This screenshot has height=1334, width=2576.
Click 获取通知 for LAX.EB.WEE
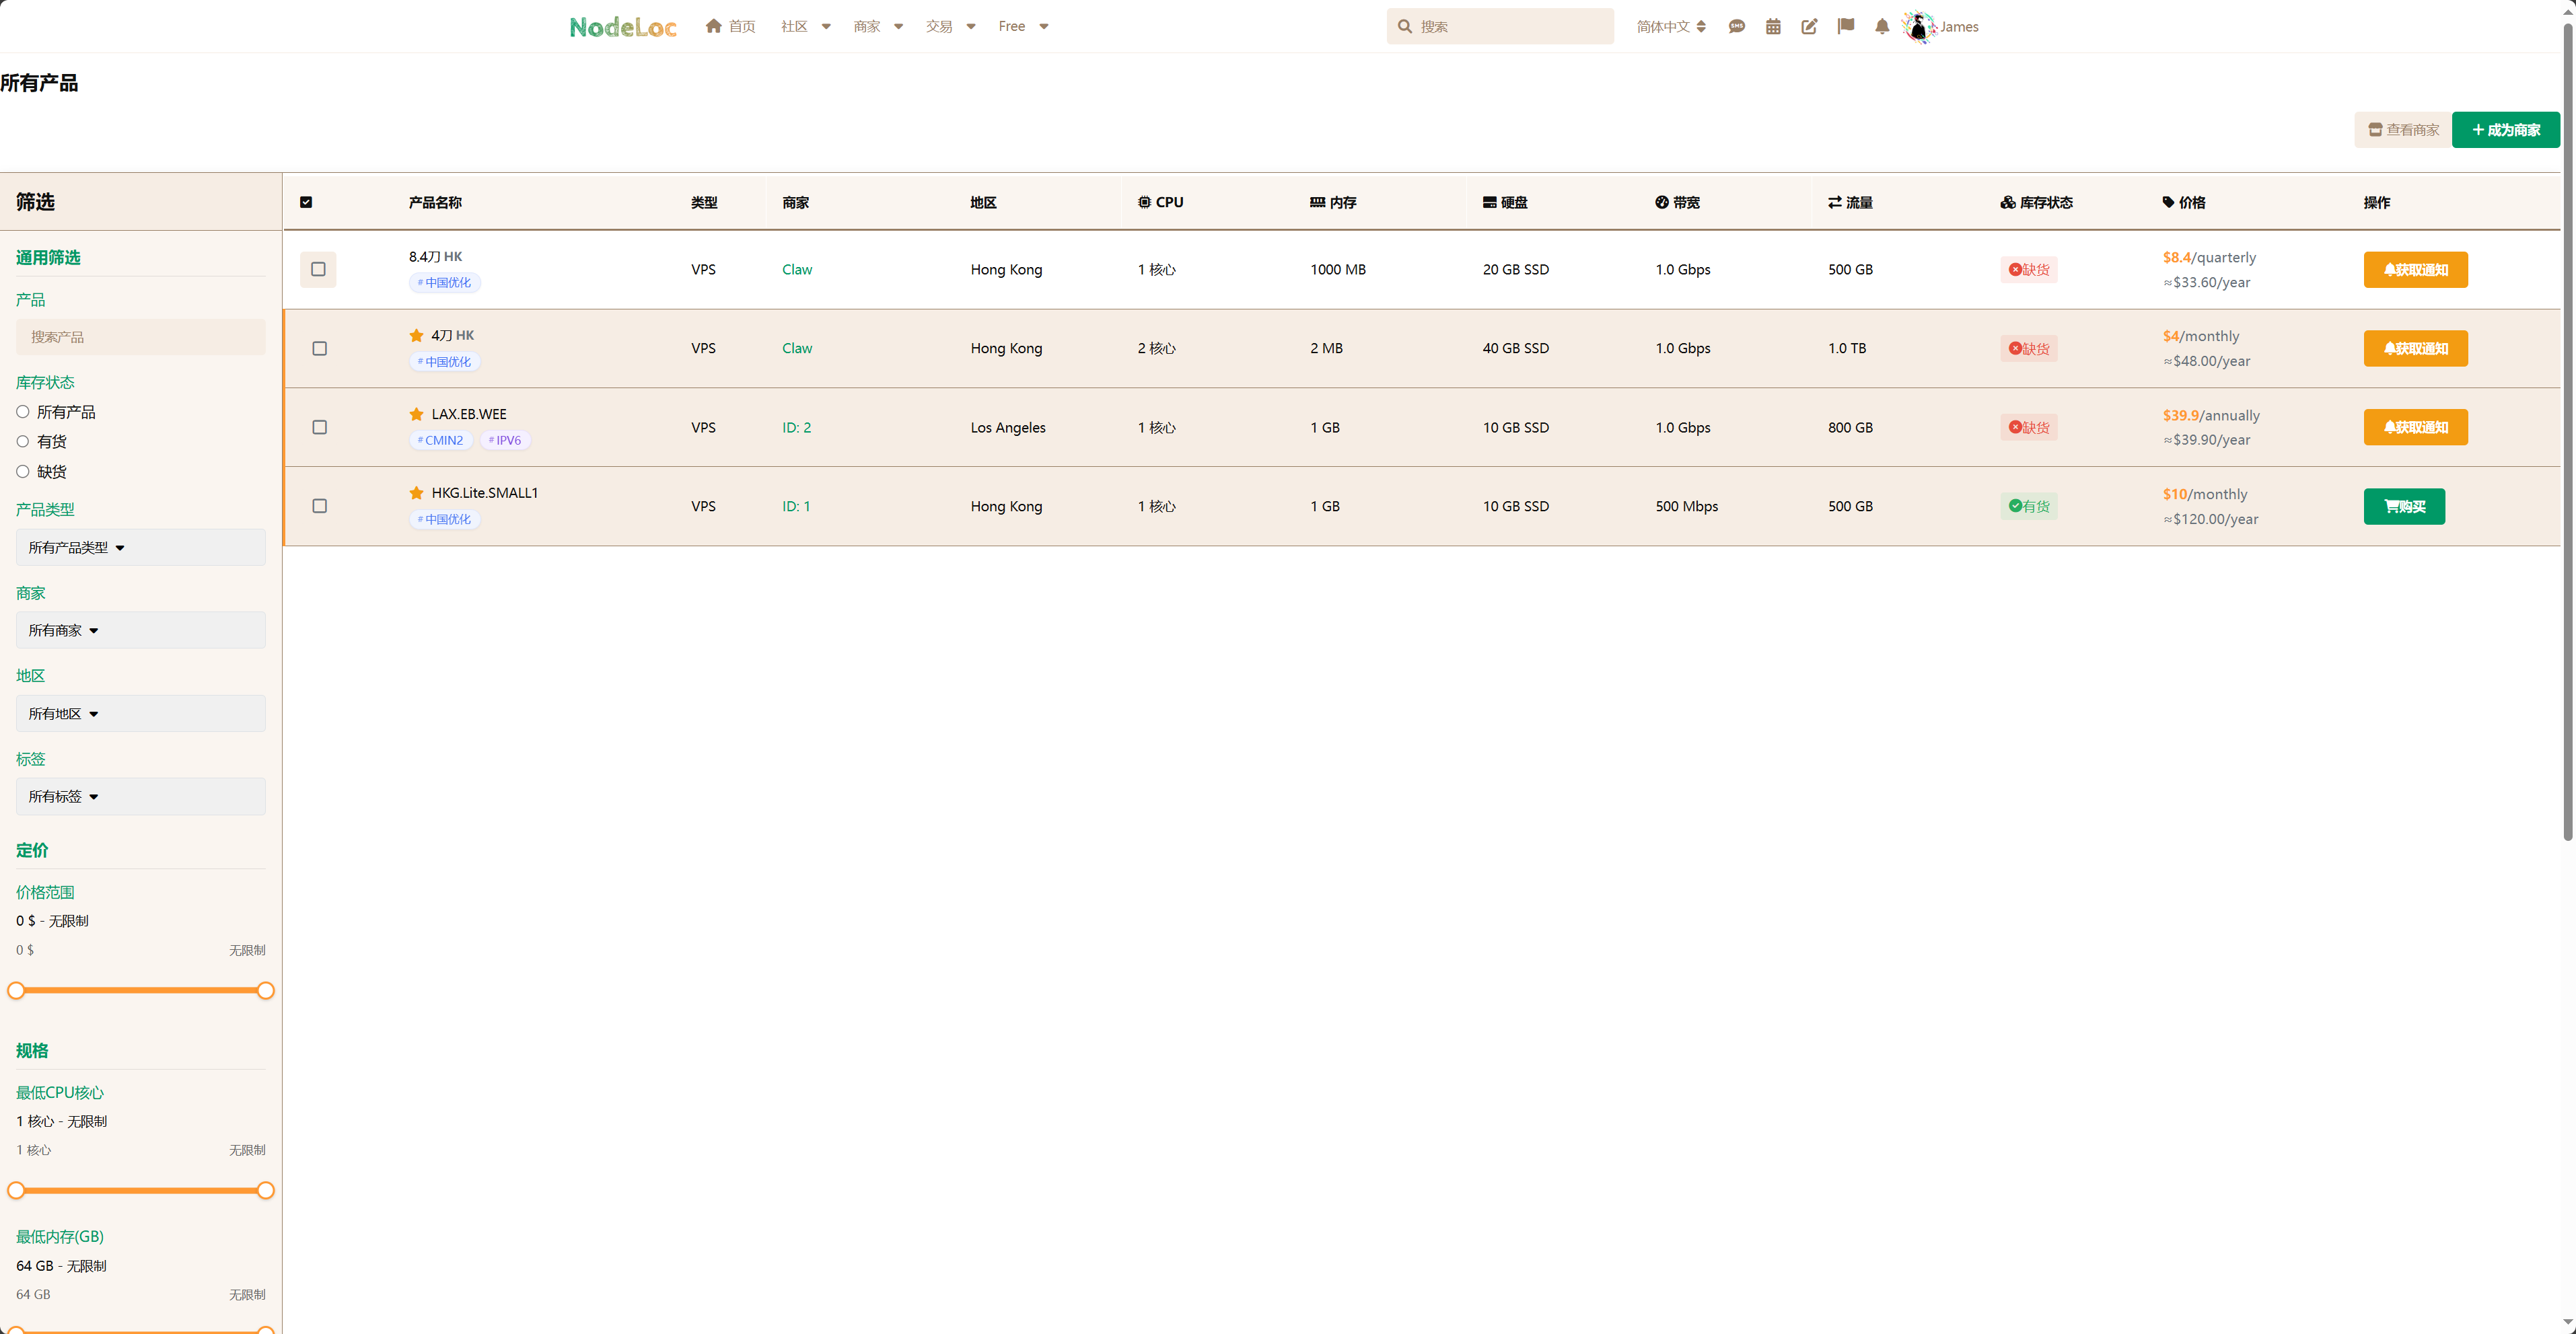tap(2415, 427)
